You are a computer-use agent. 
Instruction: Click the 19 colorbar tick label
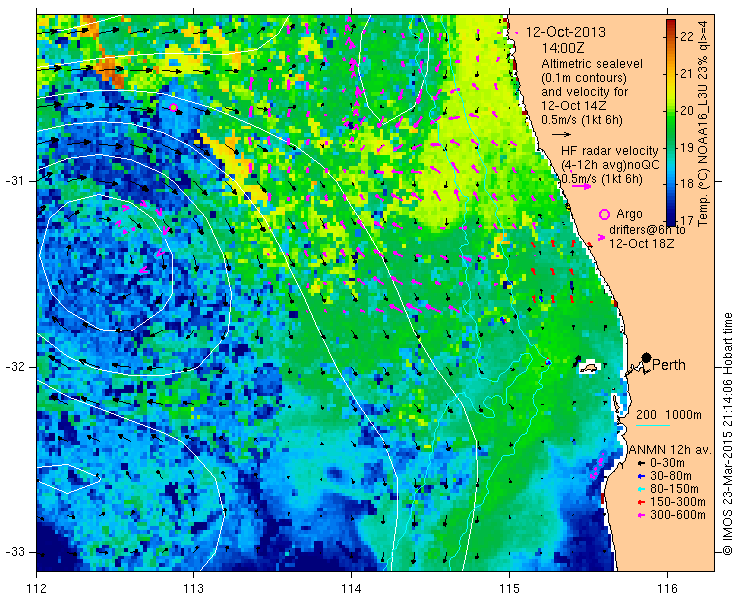tap(687, 147)
